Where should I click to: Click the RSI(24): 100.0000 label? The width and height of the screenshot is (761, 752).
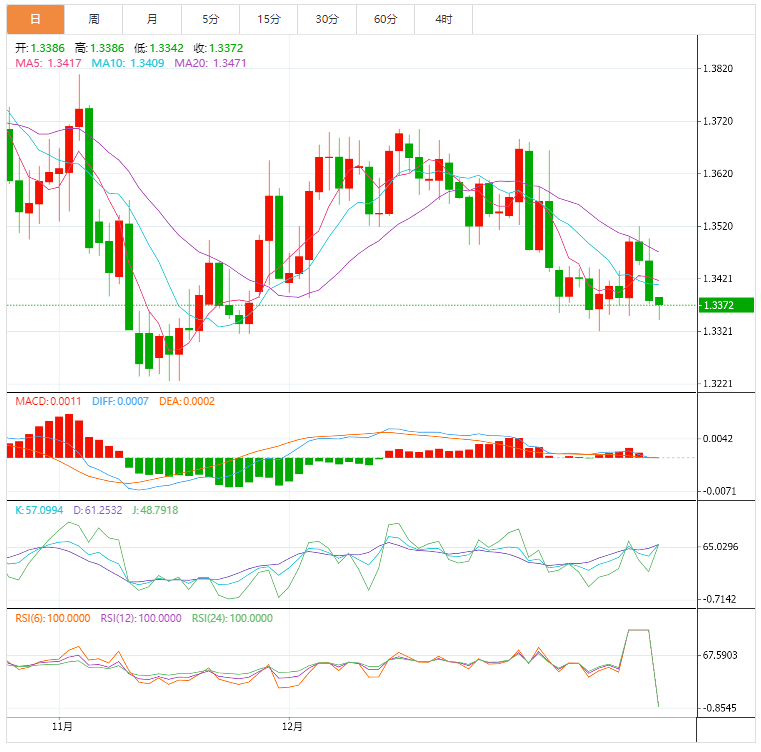click(232, 618)
